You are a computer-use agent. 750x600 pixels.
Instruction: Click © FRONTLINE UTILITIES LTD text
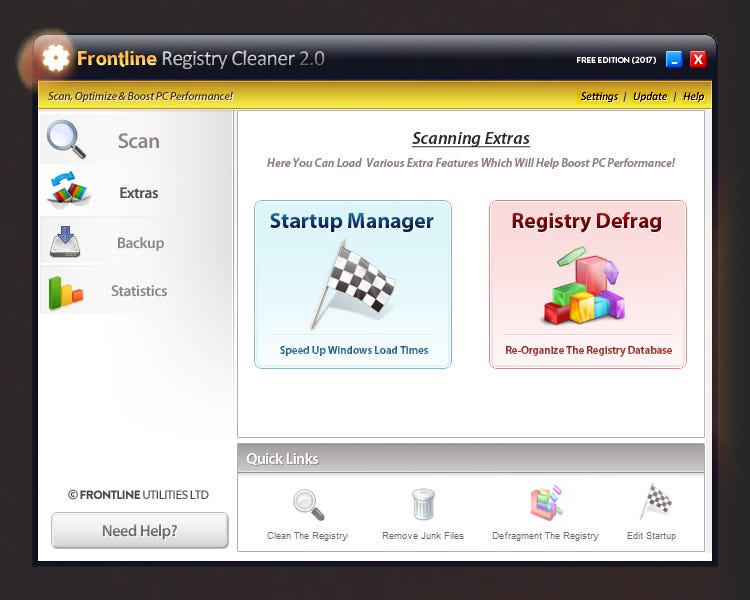(138, 495)
